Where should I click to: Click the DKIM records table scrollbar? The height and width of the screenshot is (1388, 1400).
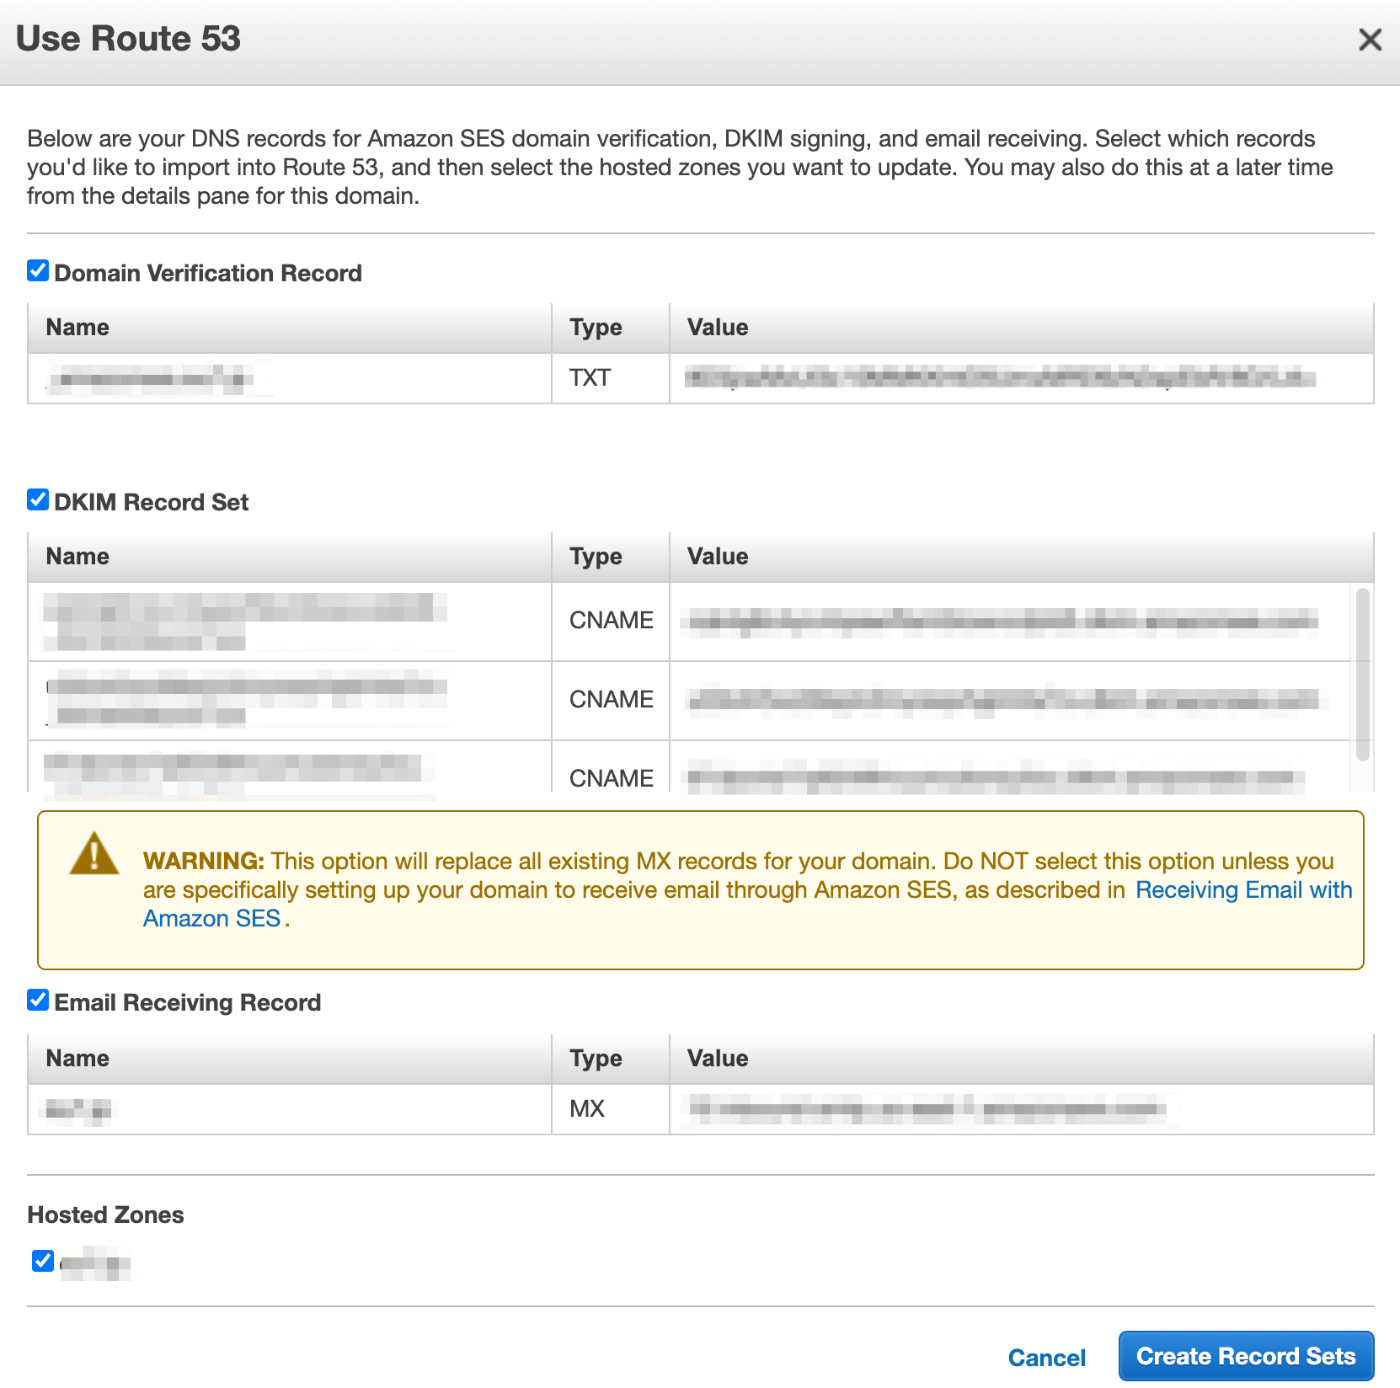point(1362,674)
